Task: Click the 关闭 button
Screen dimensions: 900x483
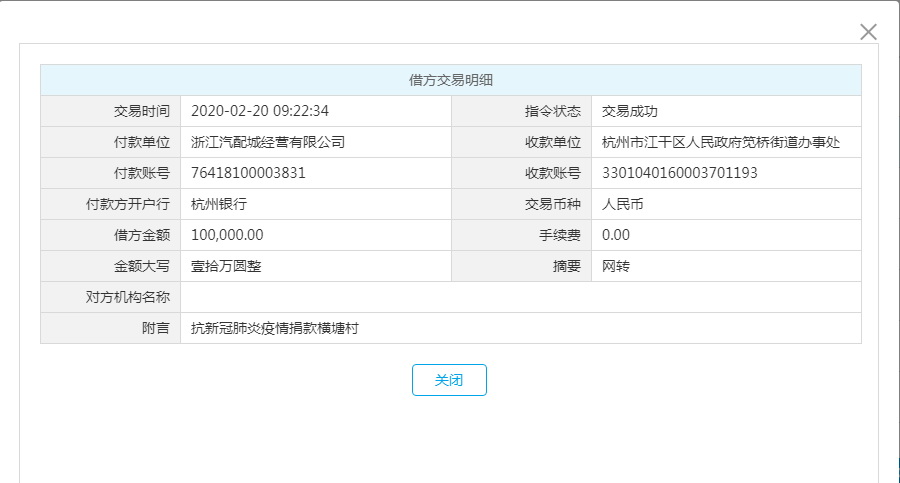Action: 449,380
